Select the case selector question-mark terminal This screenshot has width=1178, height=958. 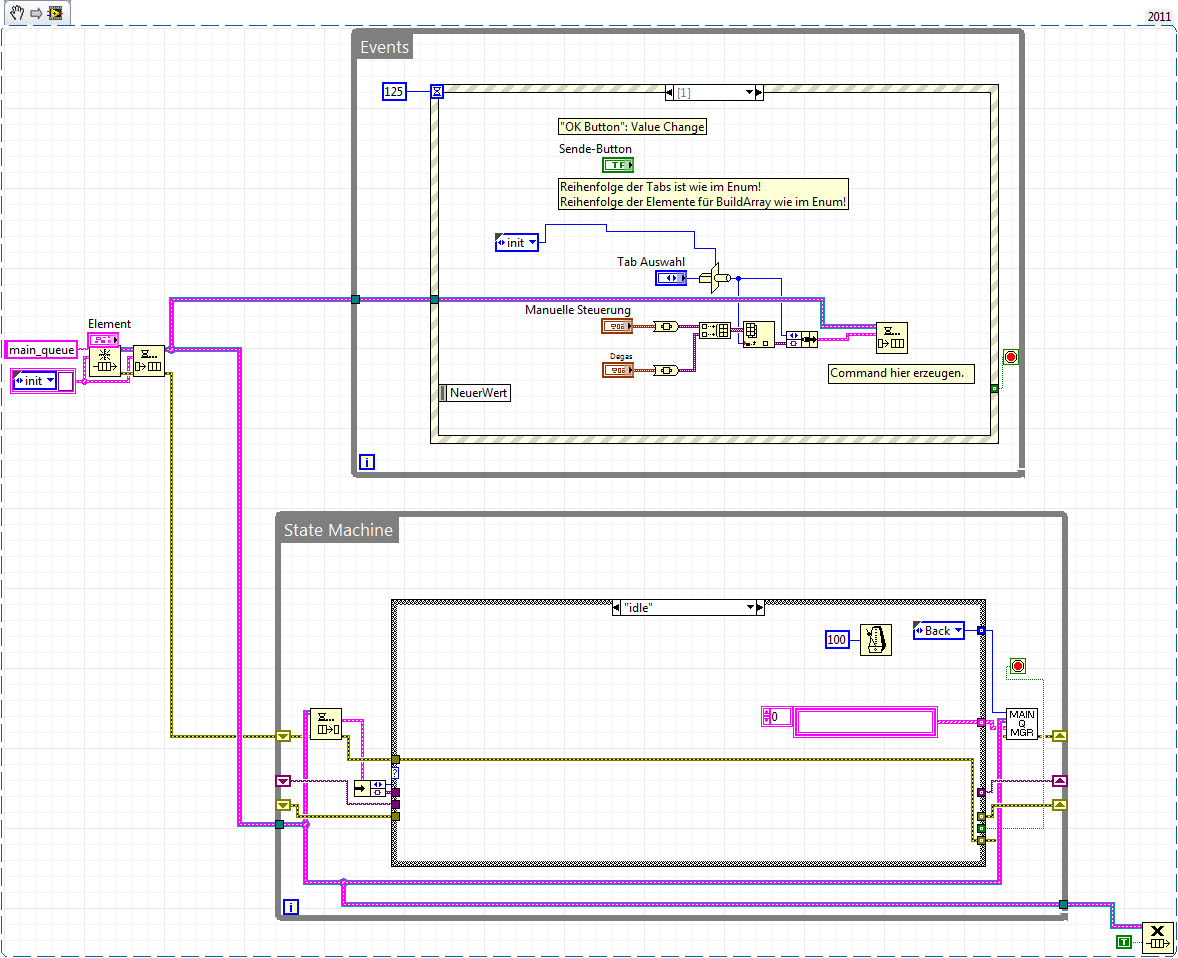pyautogui.click(x=395, y=772)
